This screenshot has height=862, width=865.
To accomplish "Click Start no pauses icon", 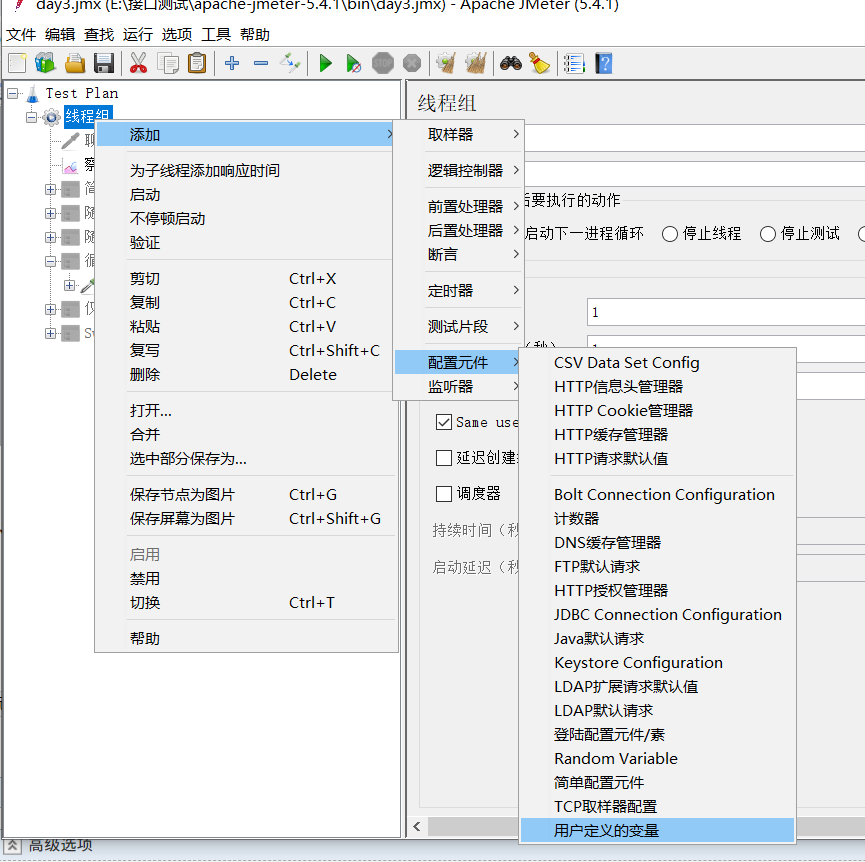I will (x=354, y=63).
